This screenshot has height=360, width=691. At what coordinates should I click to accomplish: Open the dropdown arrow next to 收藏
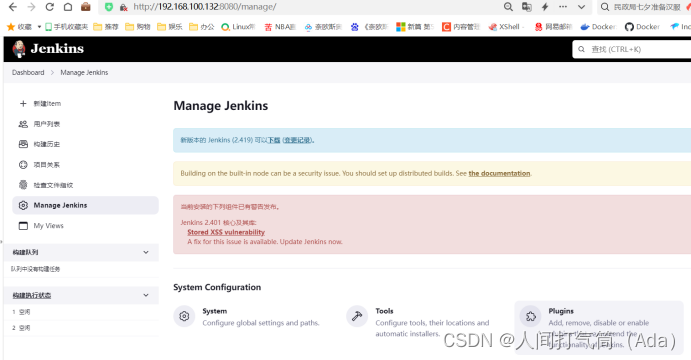click(39, 27)
